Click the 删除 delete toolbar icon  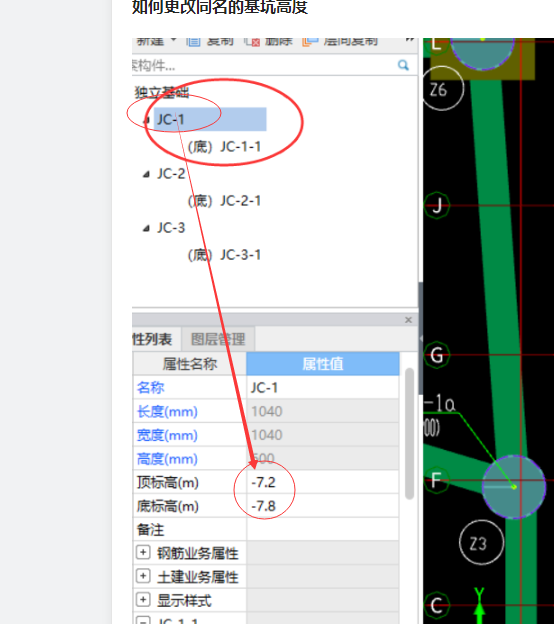point(252,42)
